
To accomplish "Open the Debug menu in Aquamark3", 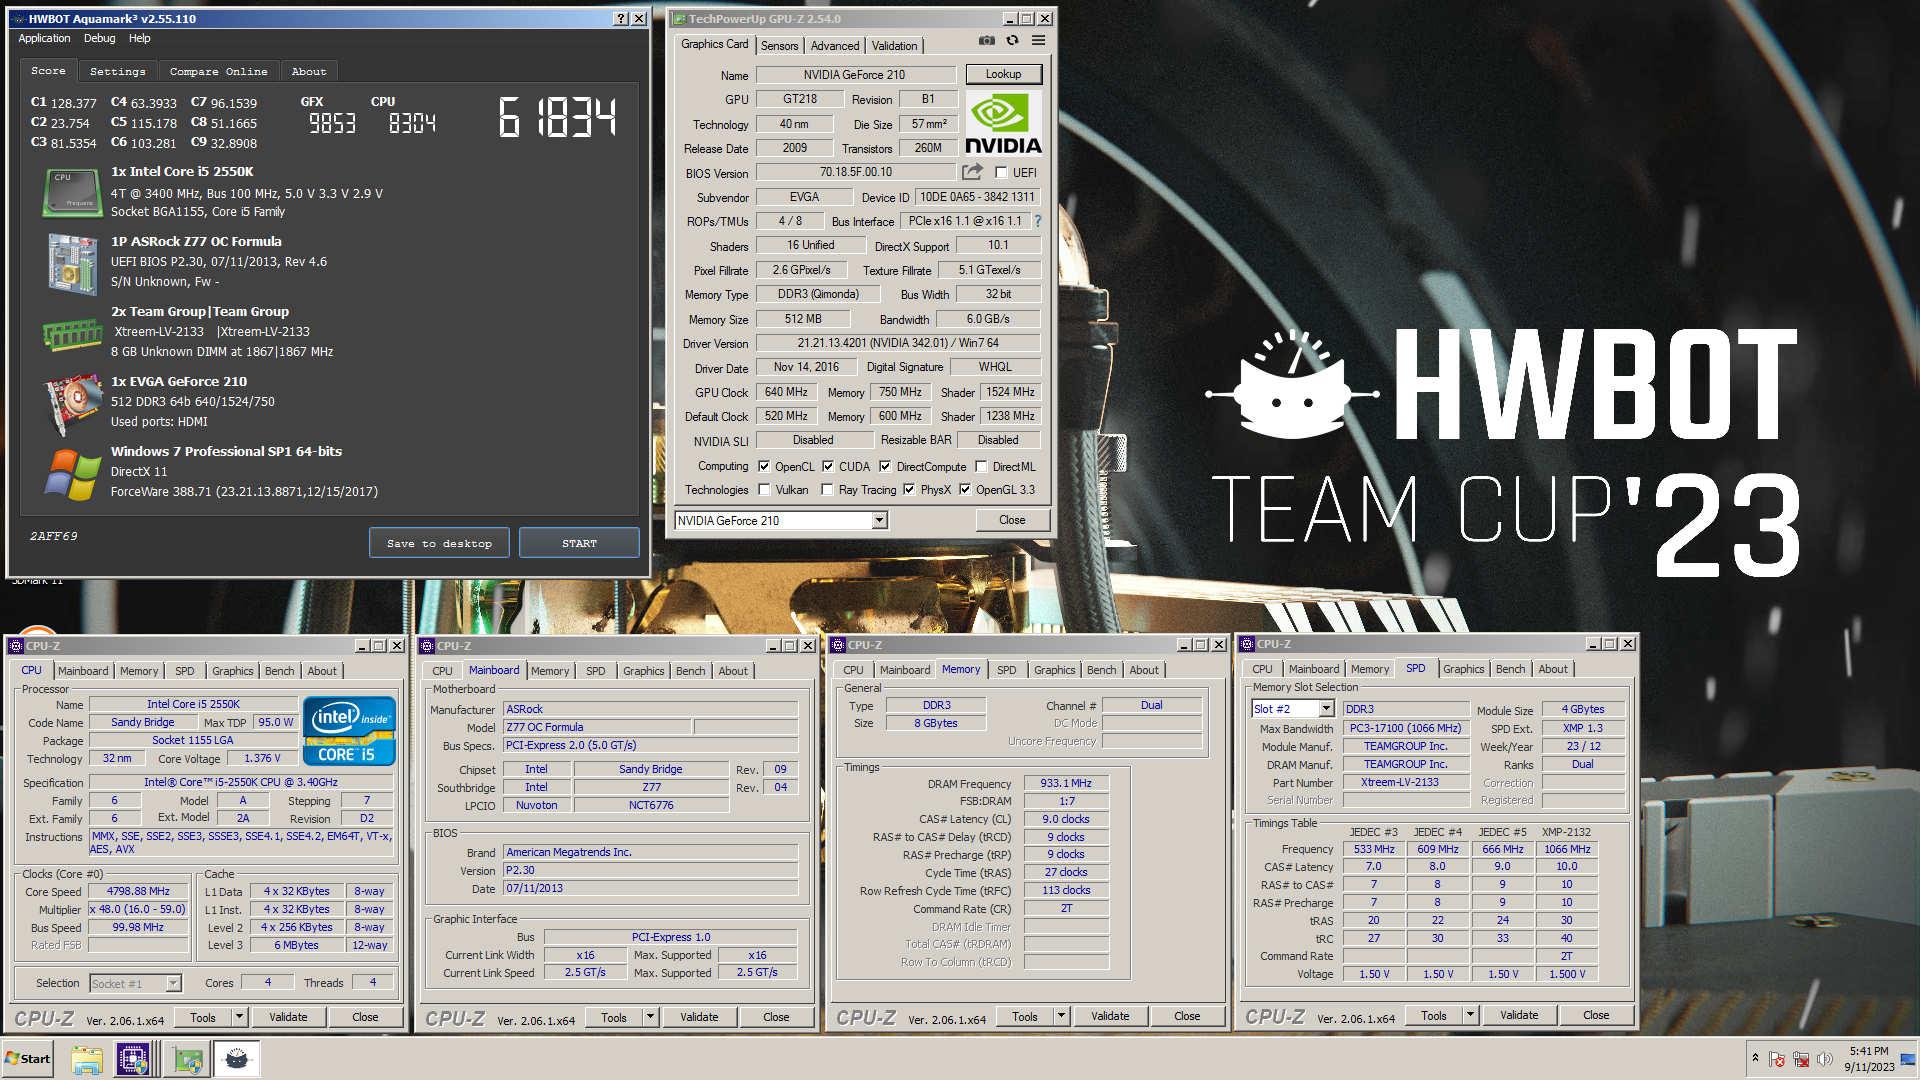I will coord(99,38).
